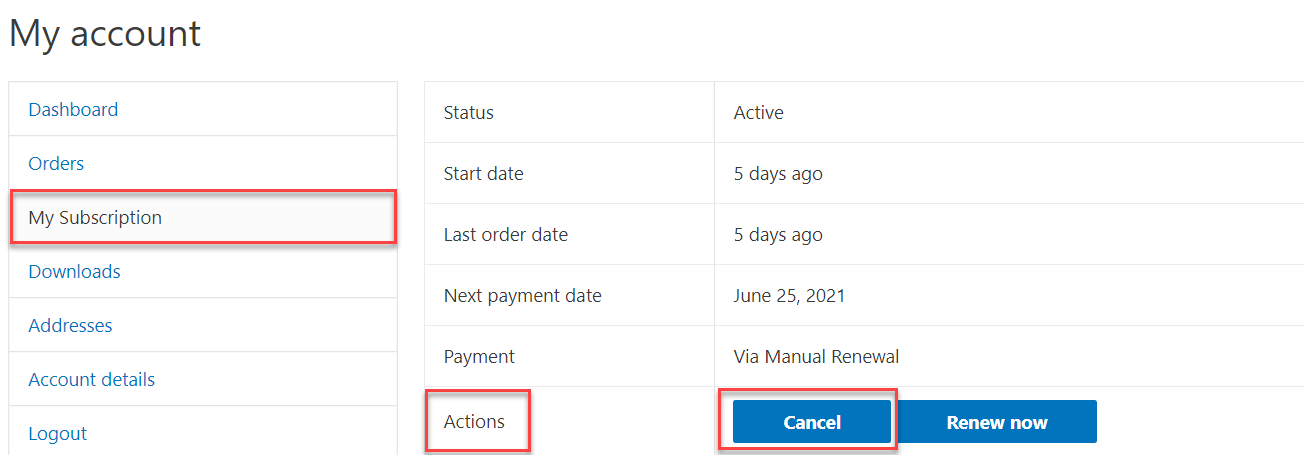This screenshot has height=455, width=1304.
Task: Click the Next payment date label
Action: 523,296
